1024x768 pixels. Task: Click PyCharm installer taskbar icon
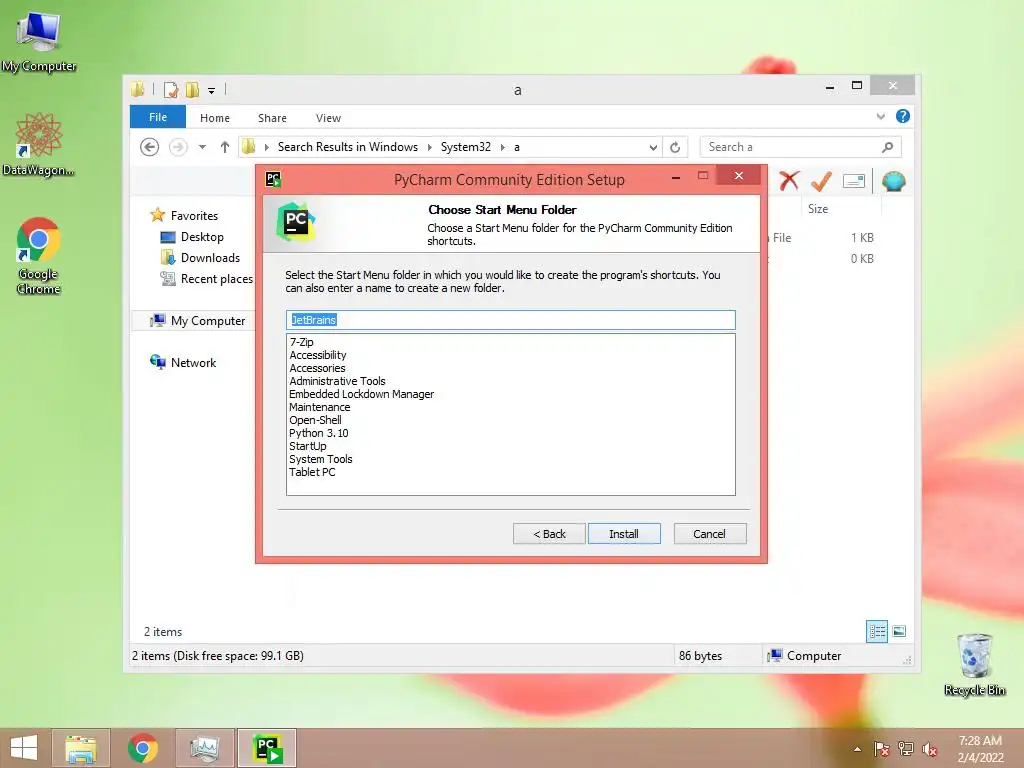[x=267, y=748]
